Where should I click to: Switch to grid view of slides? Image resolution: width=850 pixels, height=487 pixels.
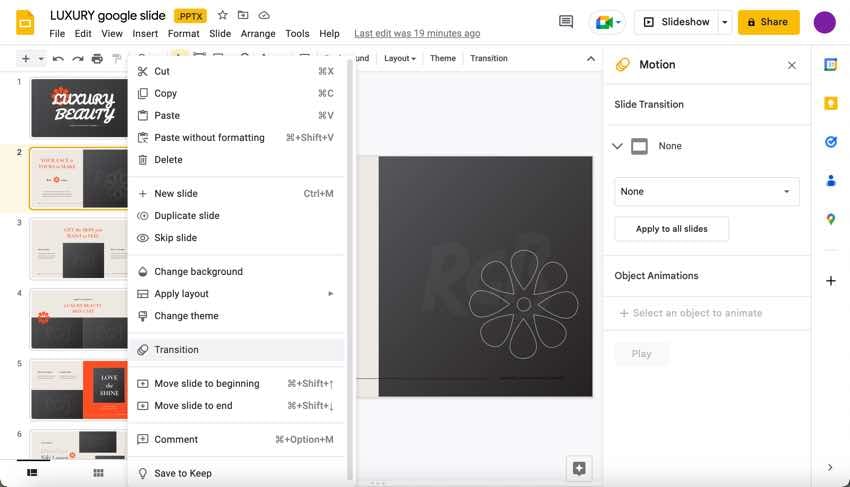[x=98, y=472]
